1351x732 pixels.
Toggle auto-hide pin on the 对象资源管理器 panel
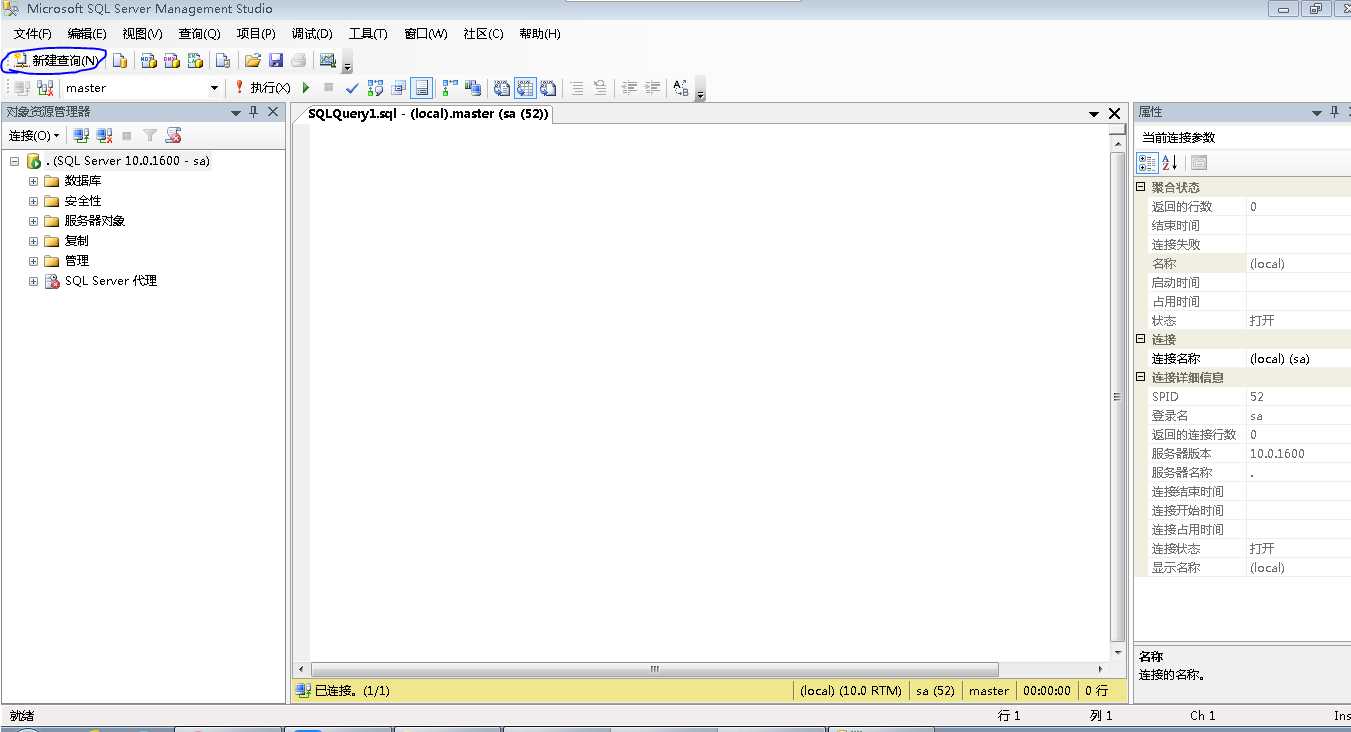pos(254,112)
